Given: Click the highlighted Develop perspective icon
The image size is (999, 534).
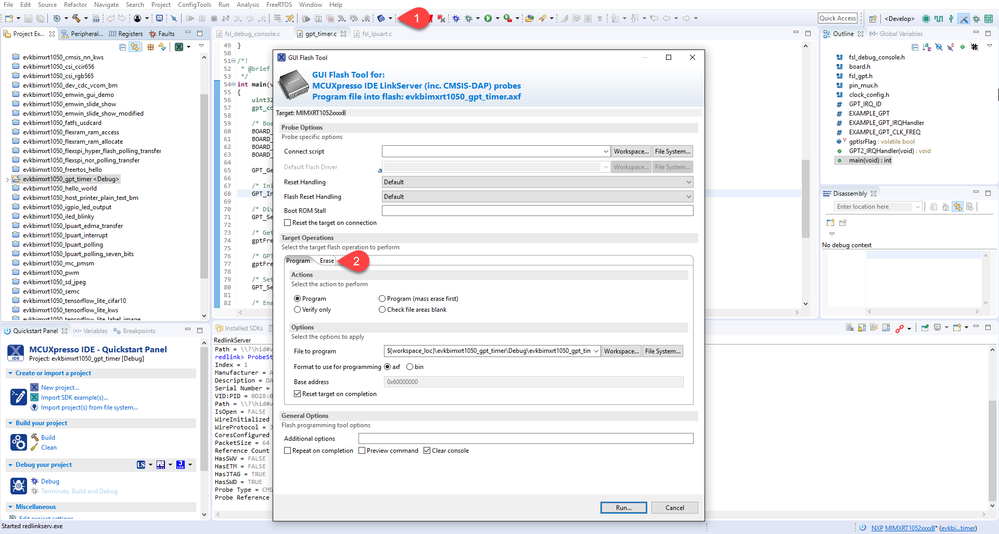Looking at the screenshot, I should (x=964, y=18).
